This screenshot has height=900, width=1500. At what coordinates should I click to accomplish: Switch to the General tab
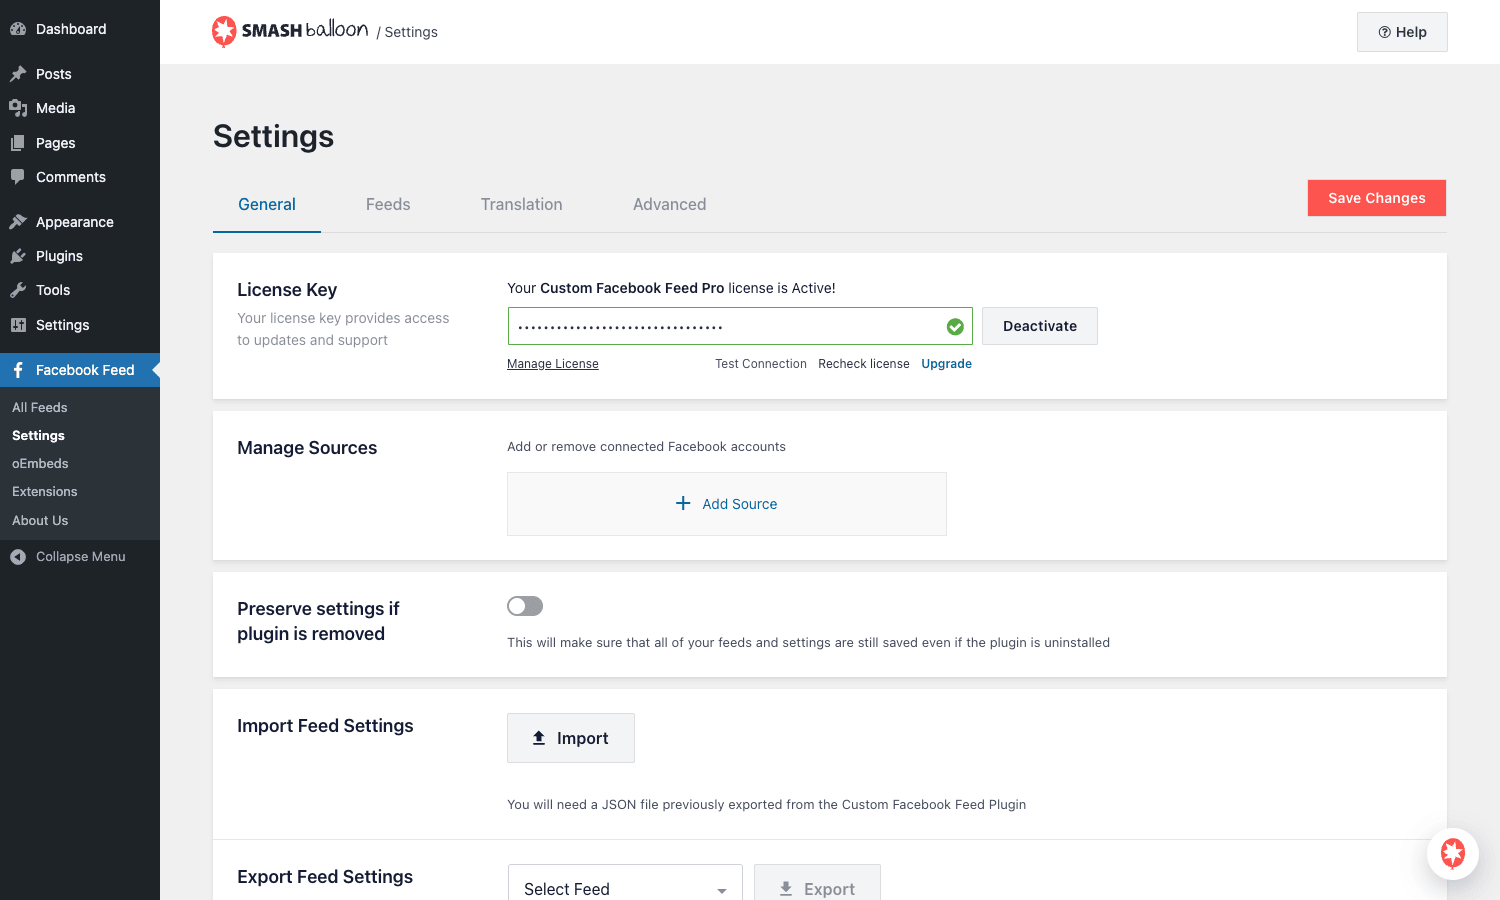(267, 204)
